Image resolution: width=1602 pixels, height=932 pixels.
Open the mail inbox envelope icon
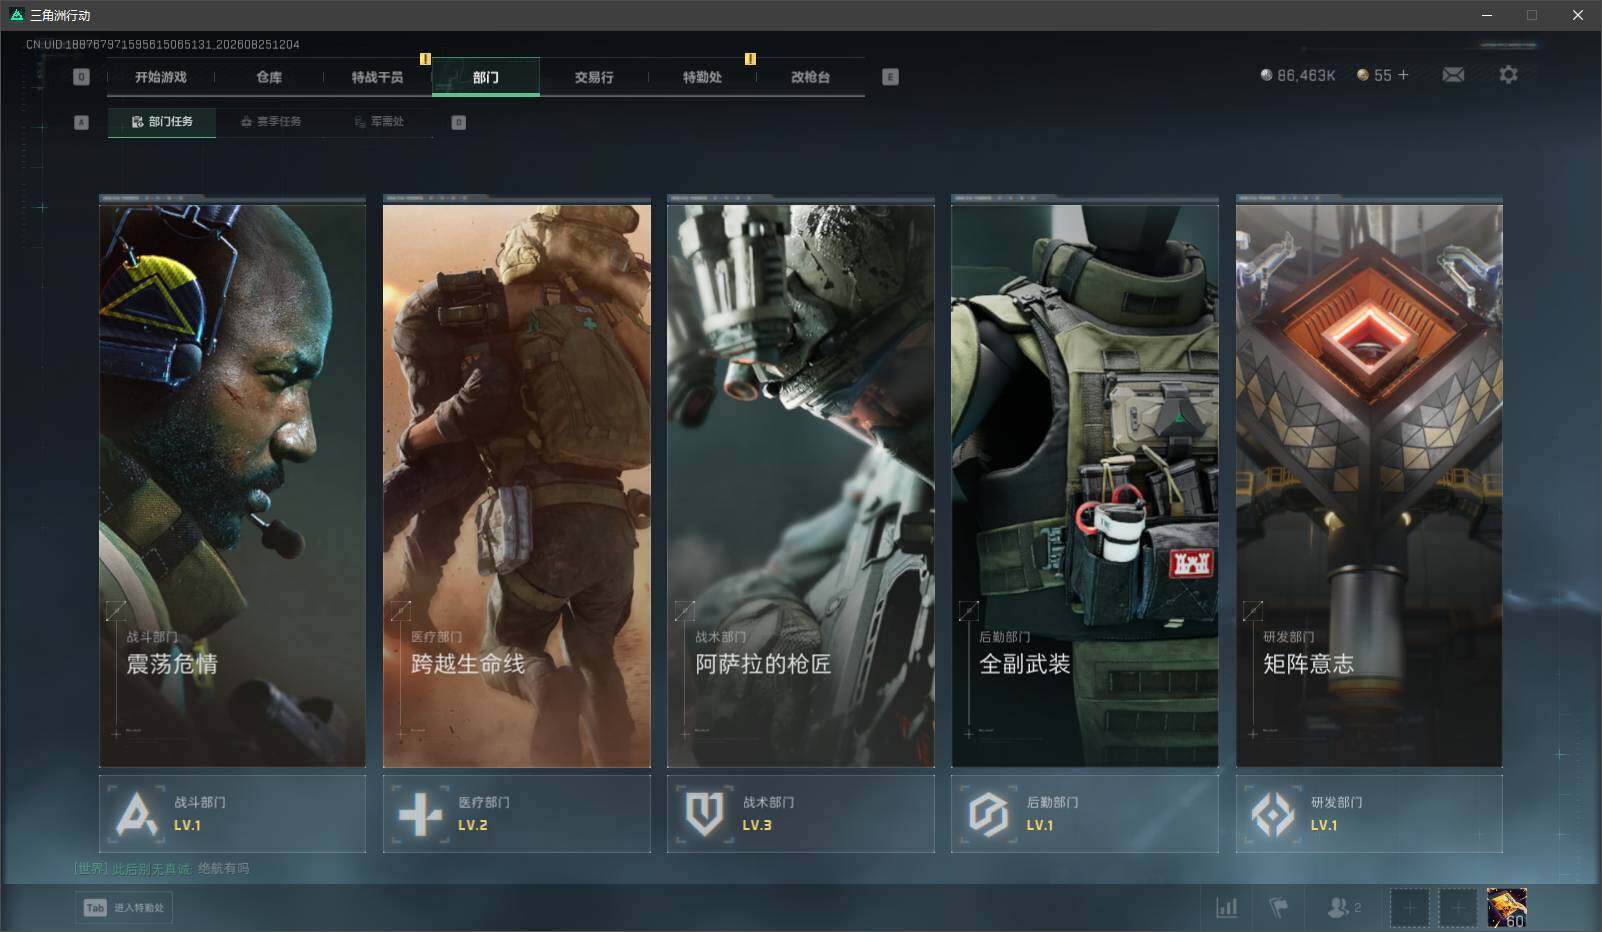1453,75
